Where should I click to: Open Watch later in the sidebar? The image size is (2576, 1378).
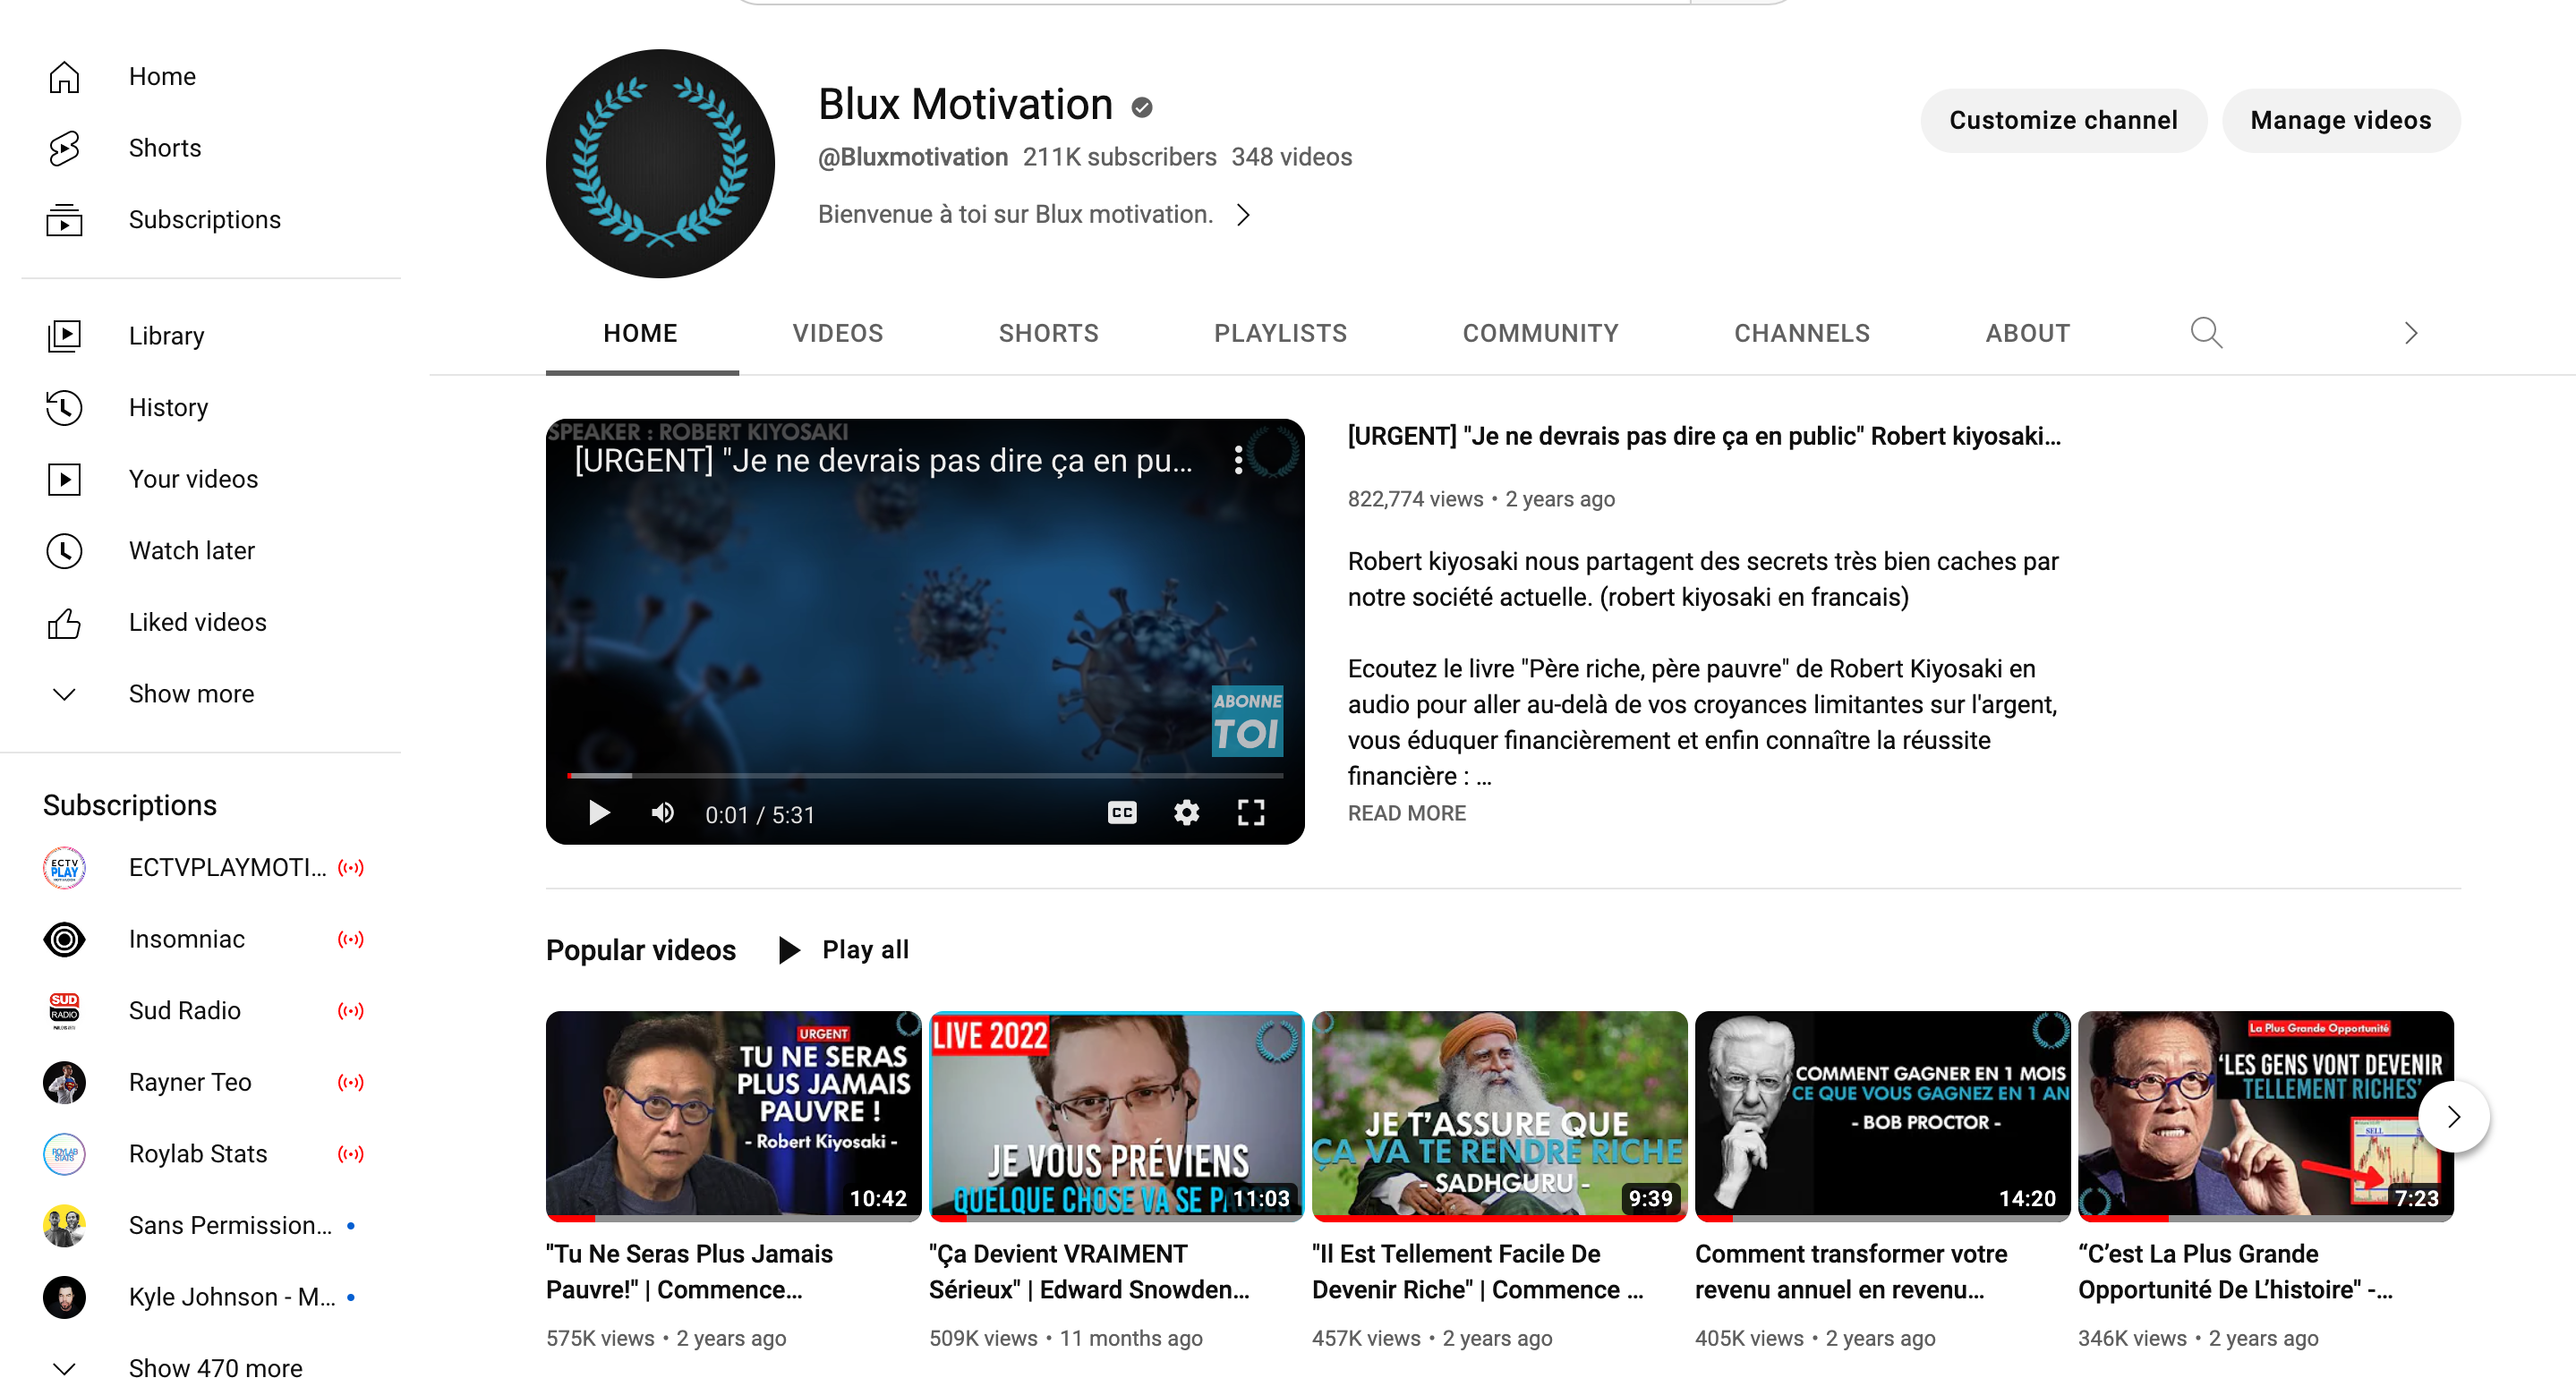(200, 551)
